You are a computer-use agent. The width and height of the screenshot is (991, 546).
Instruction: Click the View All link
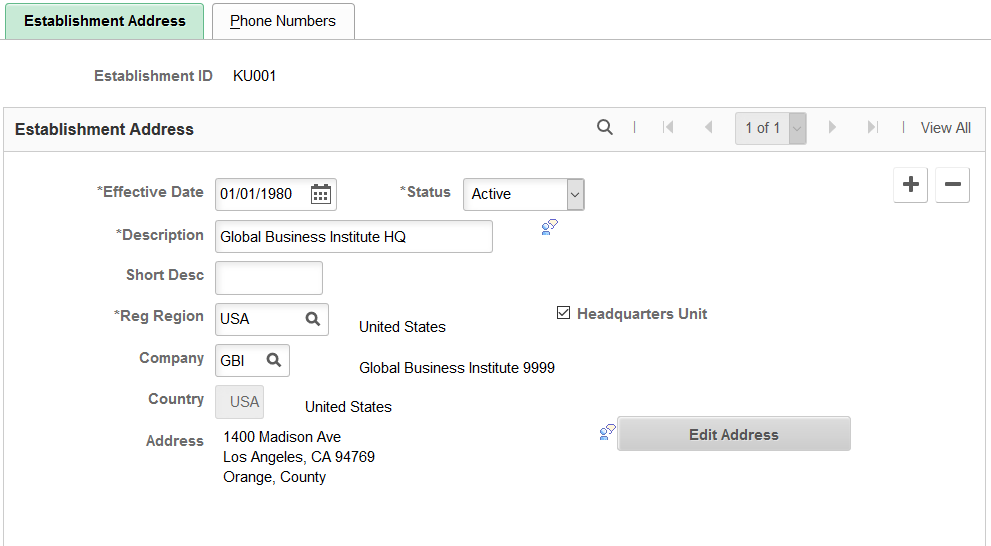[945, 128]
